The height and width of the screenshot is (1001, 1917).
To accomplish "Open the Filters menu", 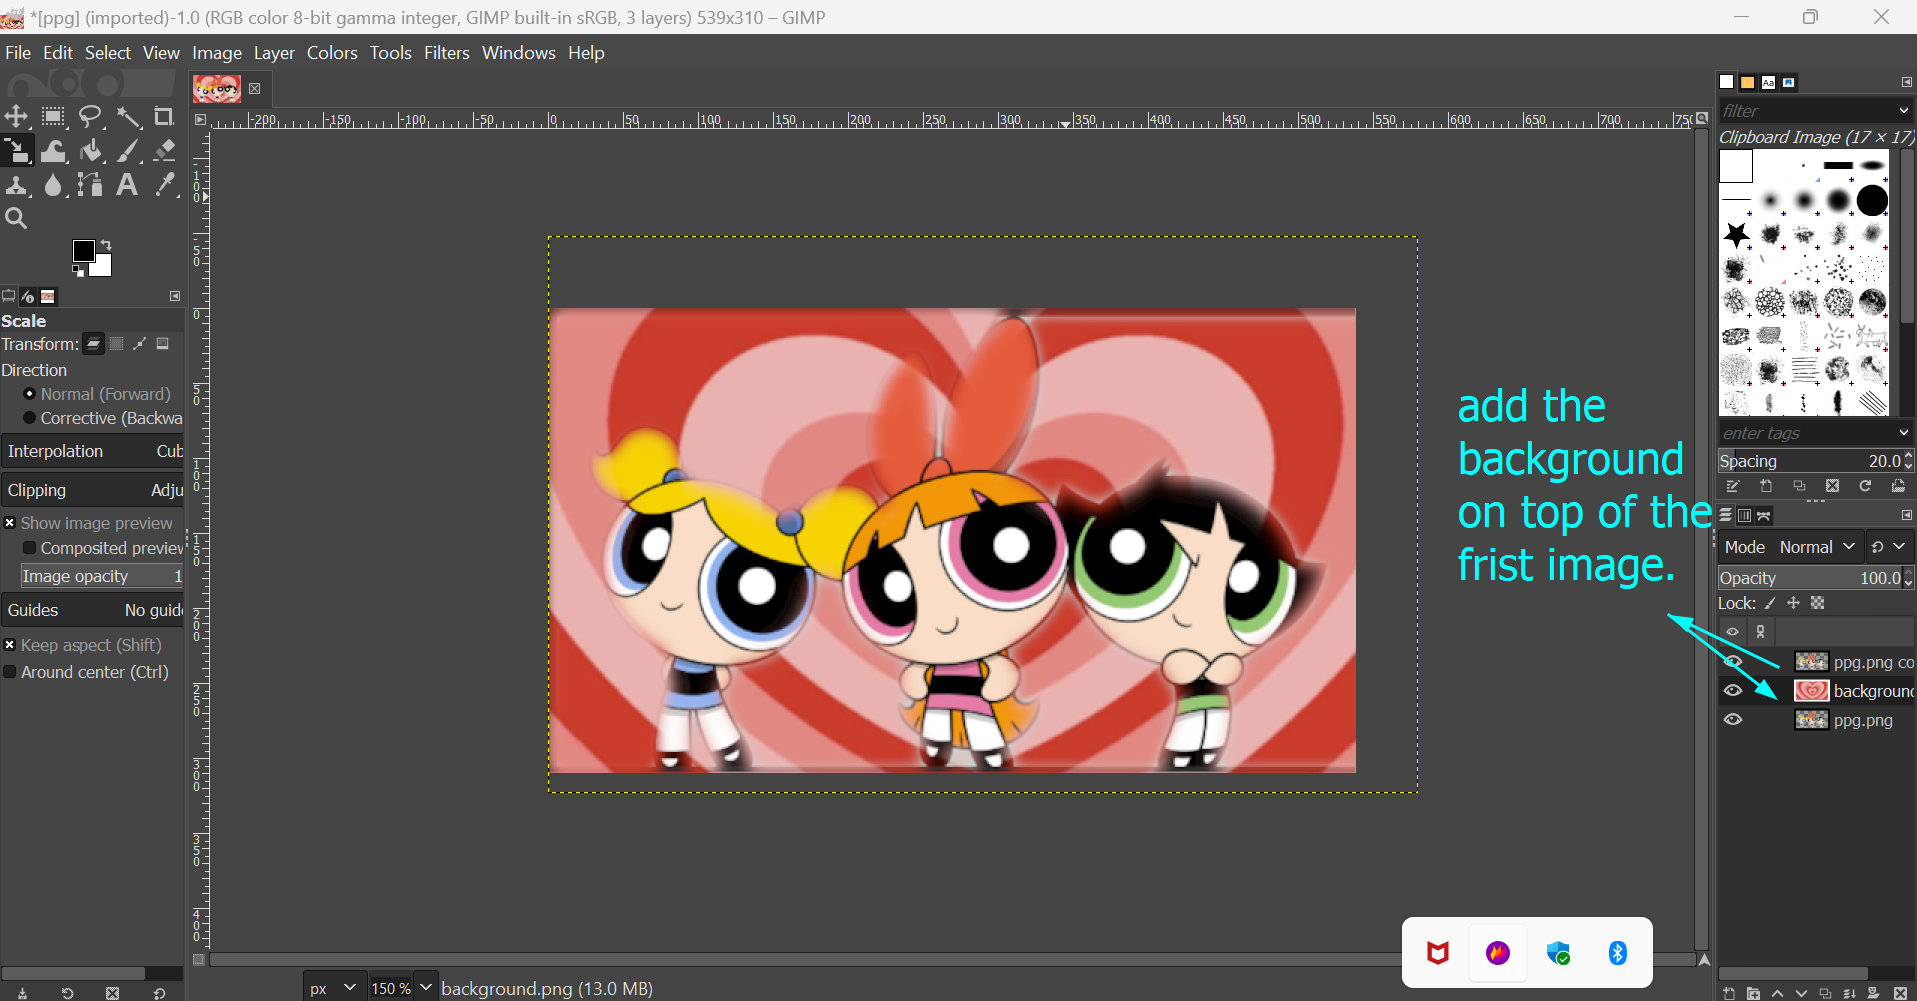I will click(x=446, y=53).
